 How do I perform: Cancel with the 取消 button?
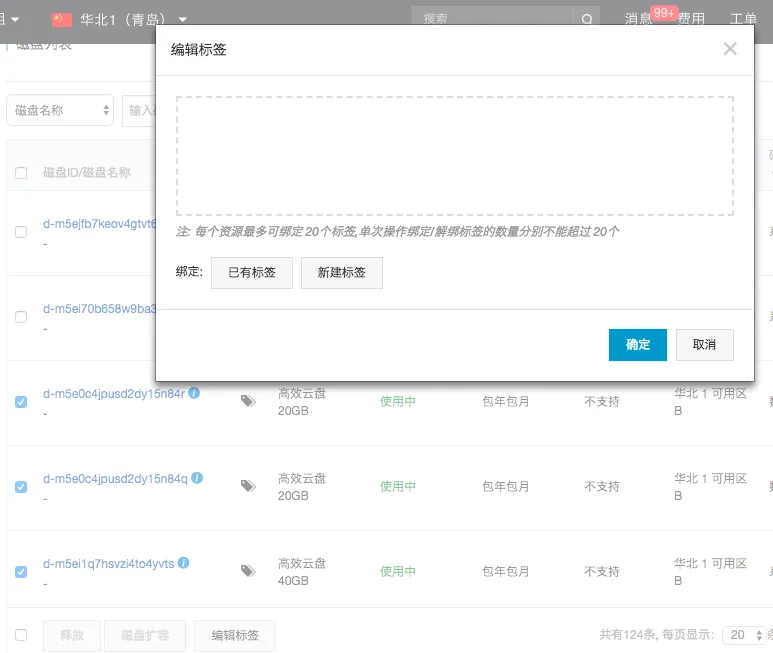coord(704,344)
